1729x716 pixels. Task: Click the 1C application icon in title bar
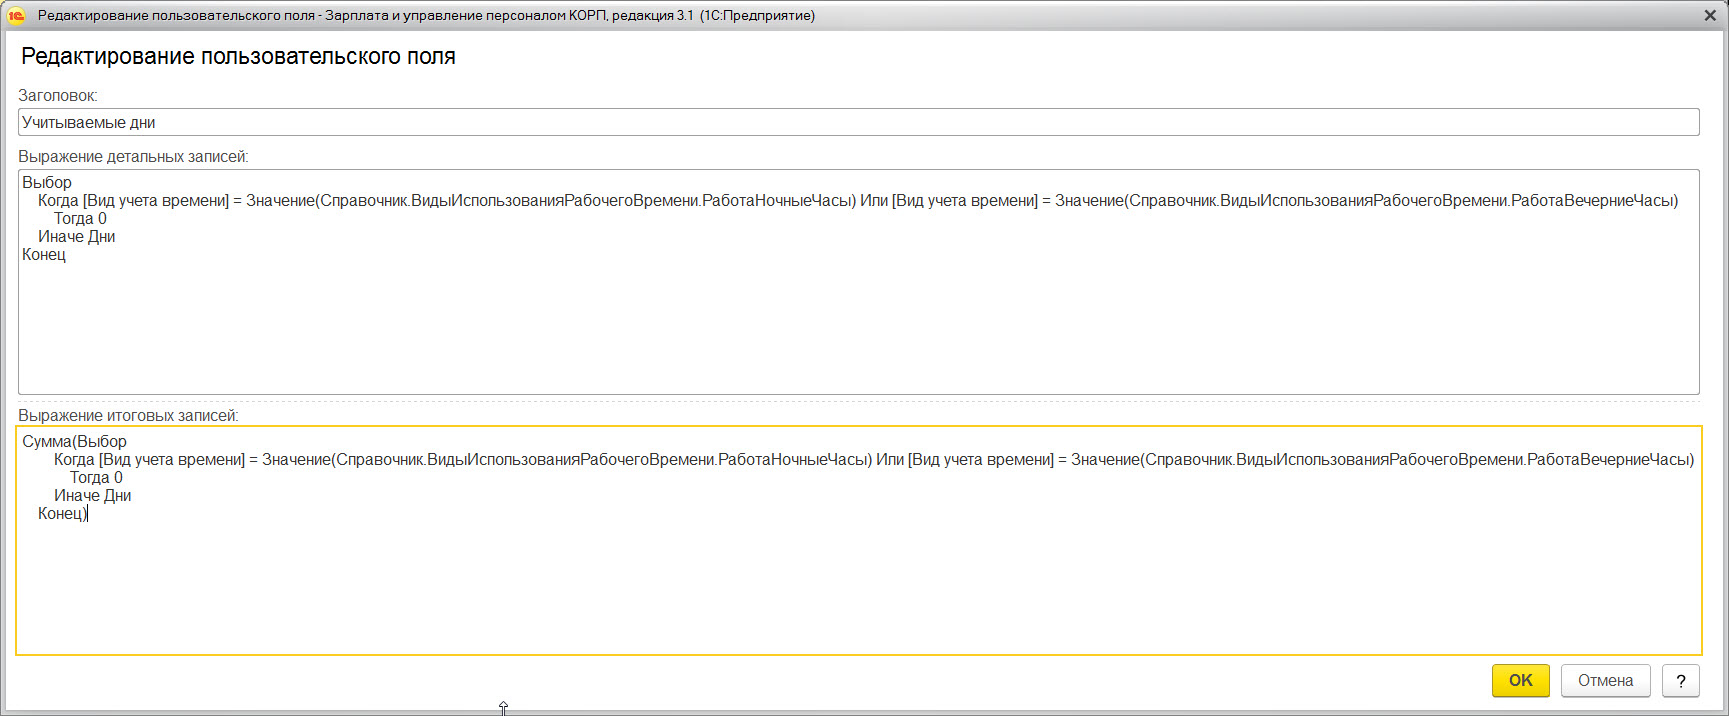click(17, 15)
